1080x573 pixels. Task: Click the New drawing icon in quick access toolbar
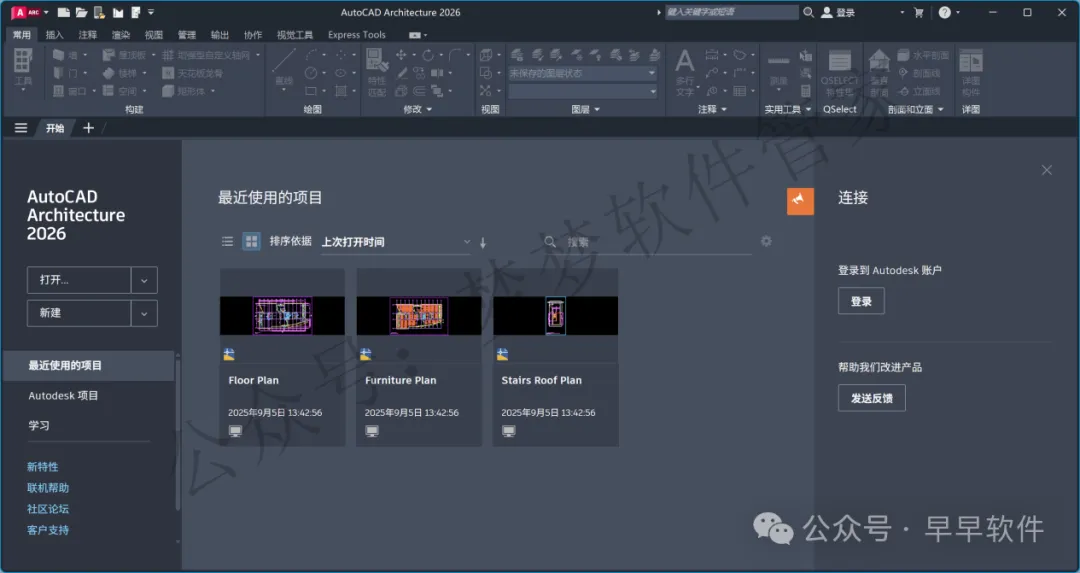tap(63, 12)
